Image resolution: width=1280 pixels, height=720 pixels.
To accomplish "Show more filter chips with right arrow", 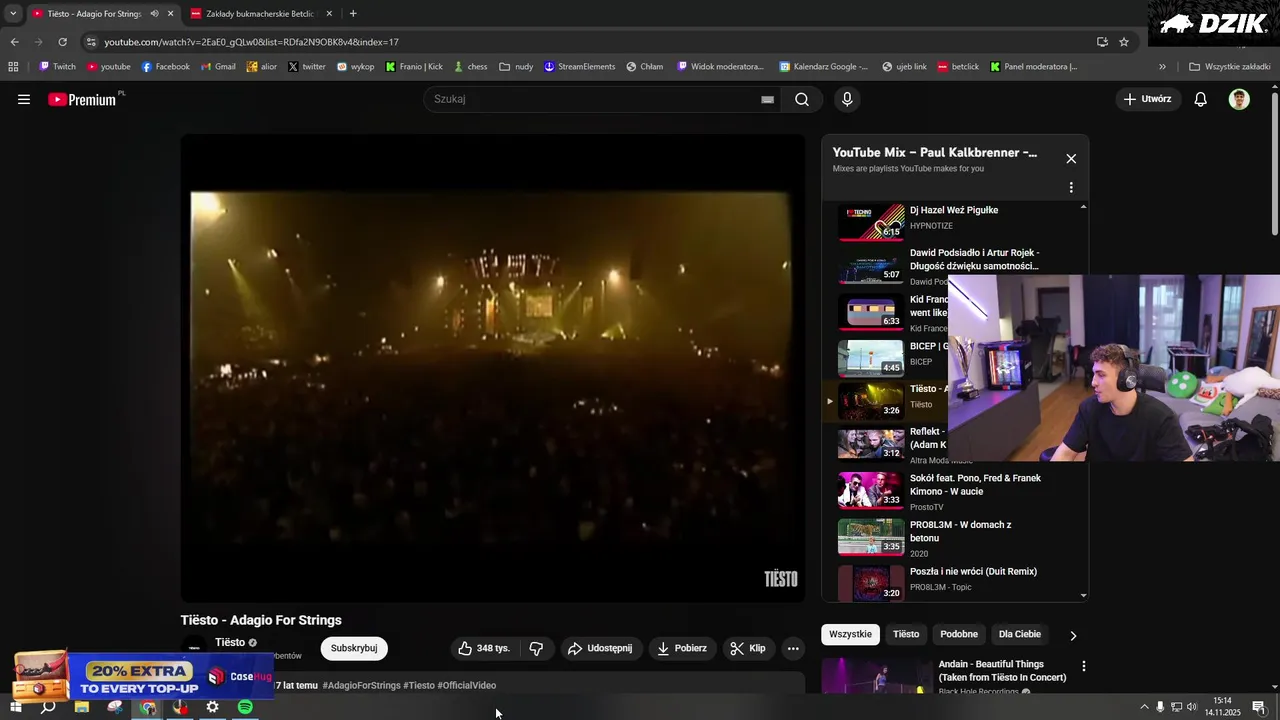I will coord(1073,635).
